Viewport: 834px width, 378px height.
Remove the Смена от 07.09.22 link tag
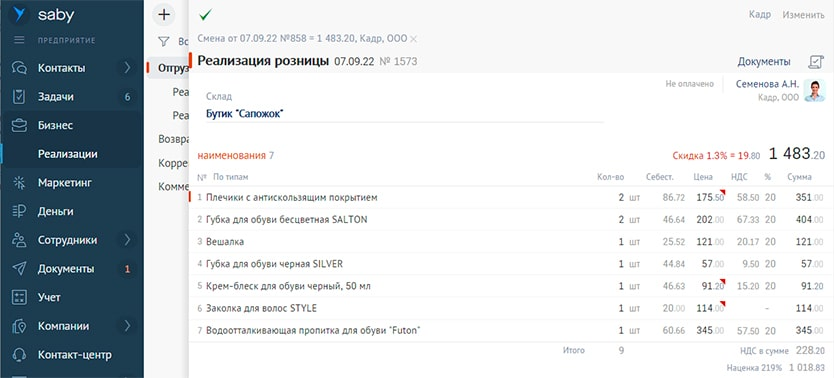[x=414, y=39]
